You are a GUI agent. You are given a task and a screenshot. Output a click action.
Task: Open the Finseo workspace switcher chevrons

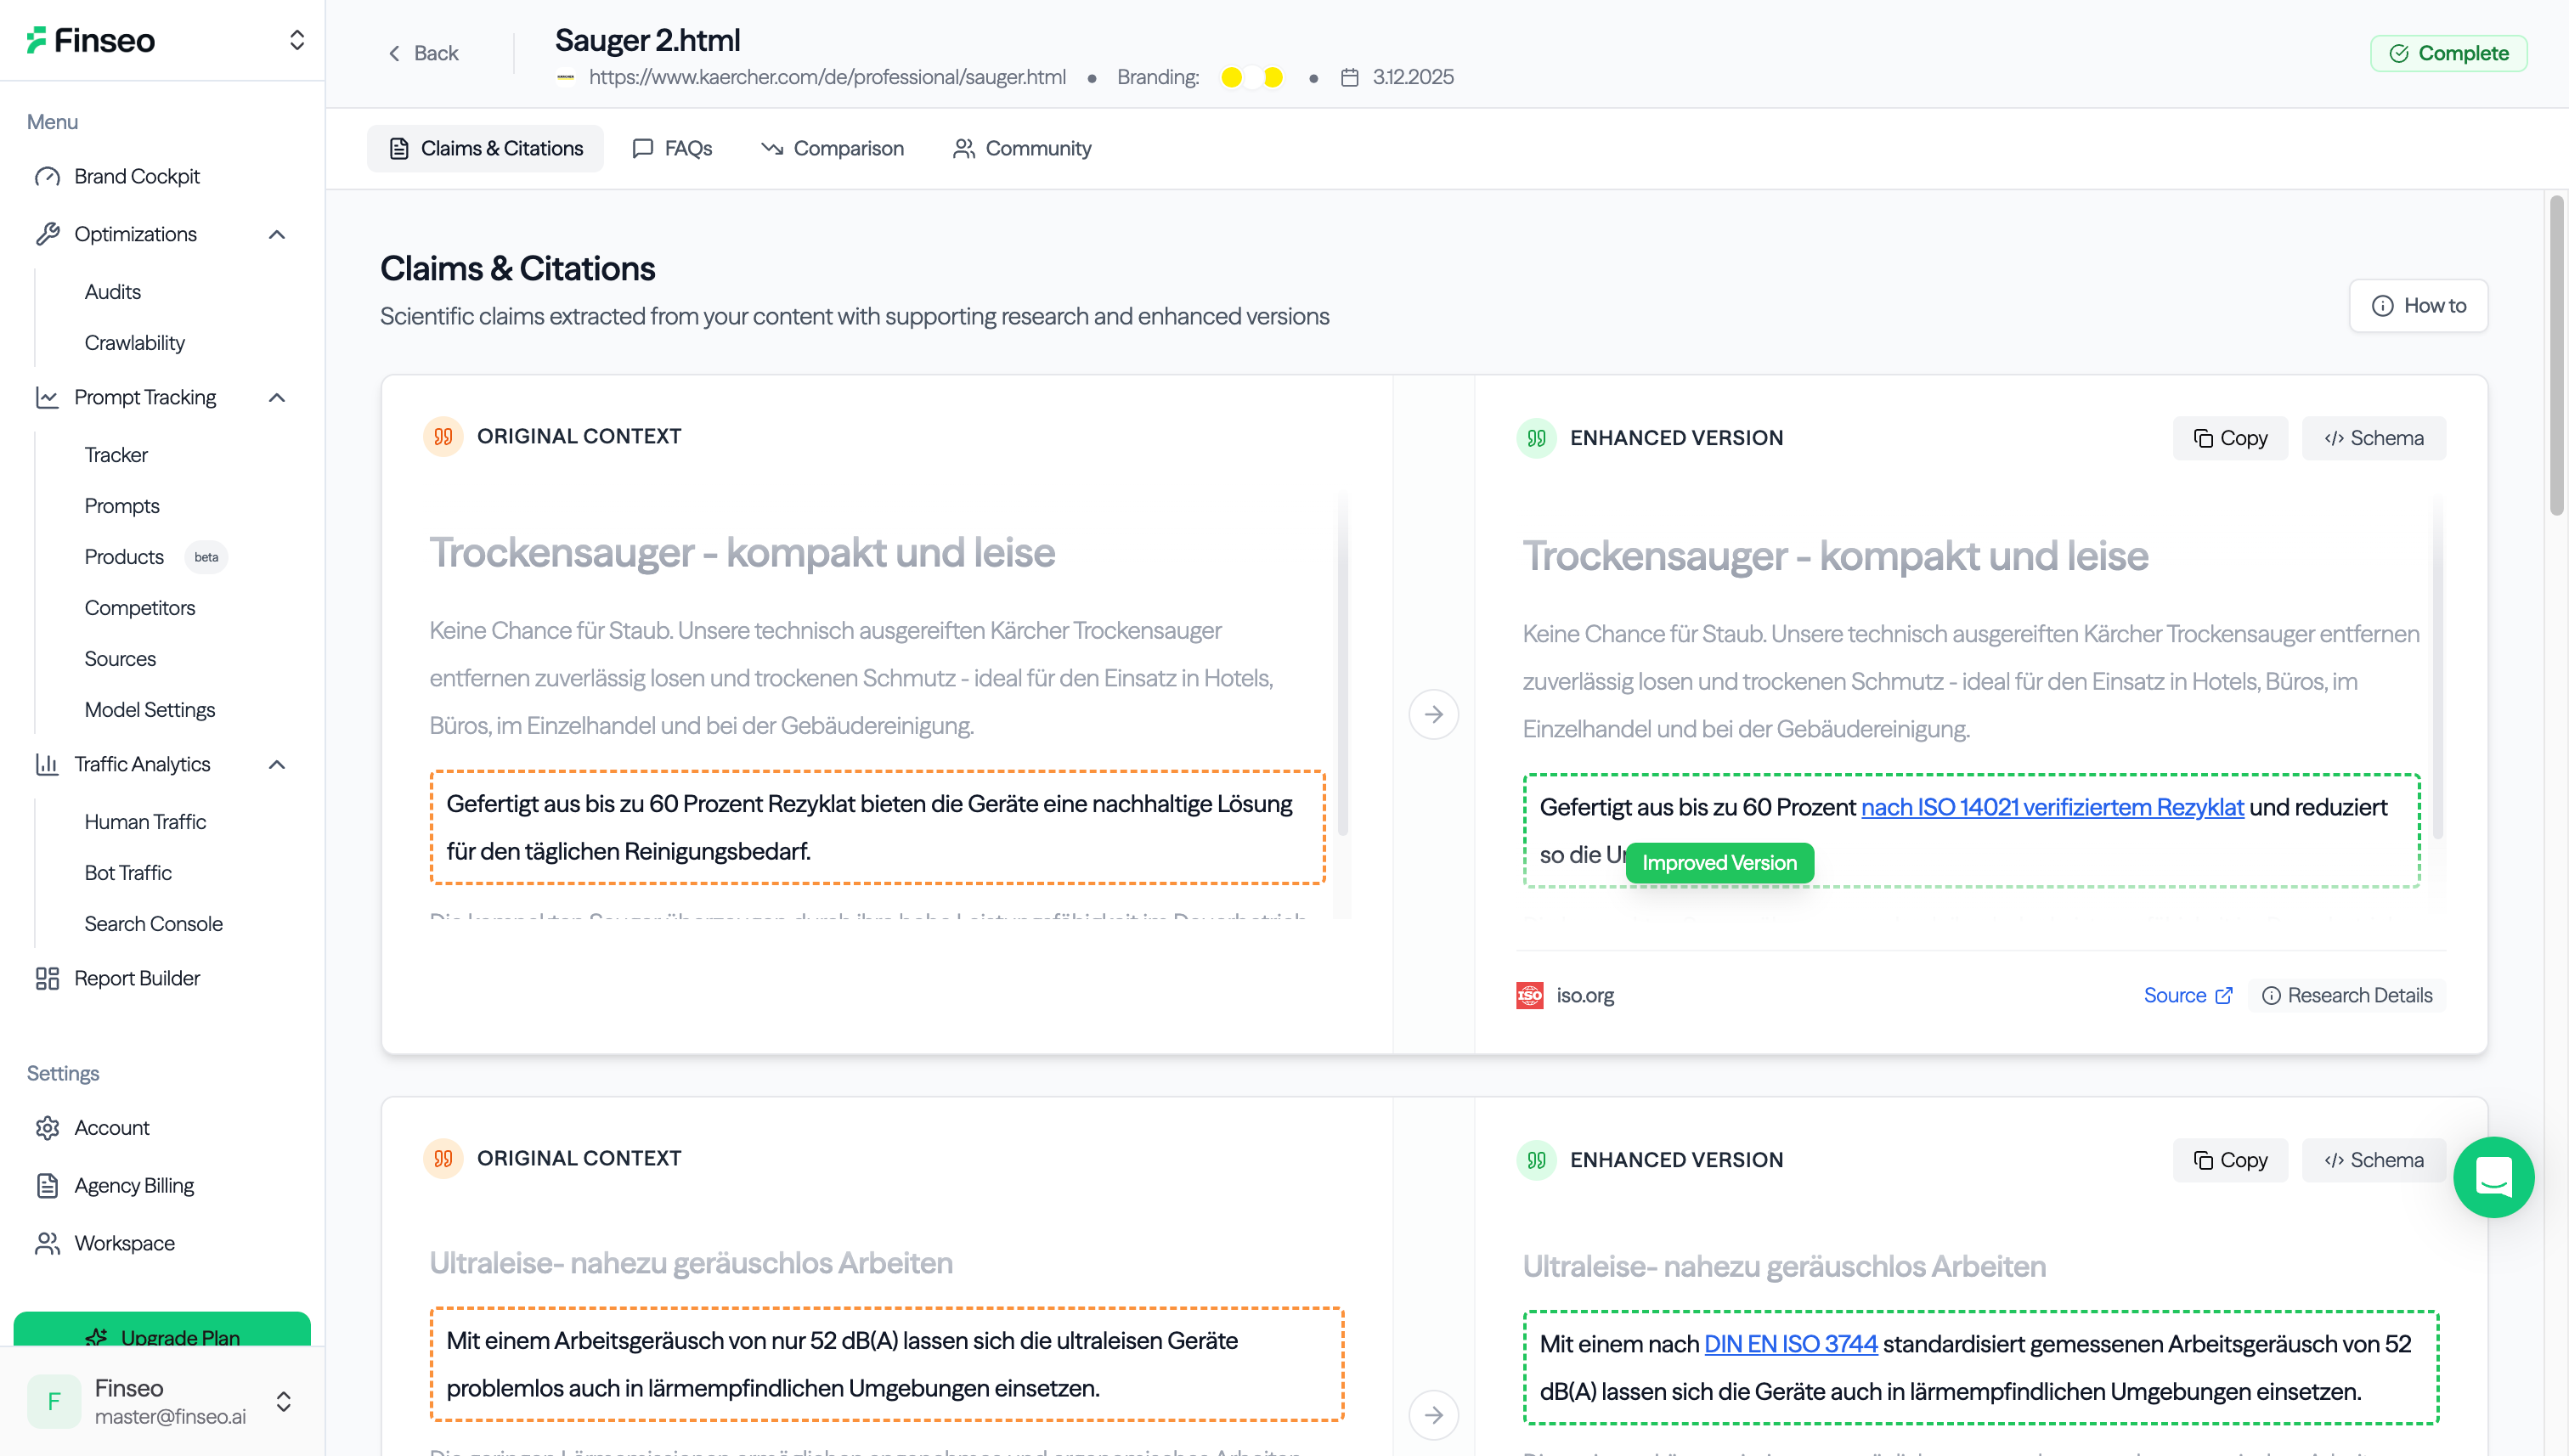(x=297, y=40)
